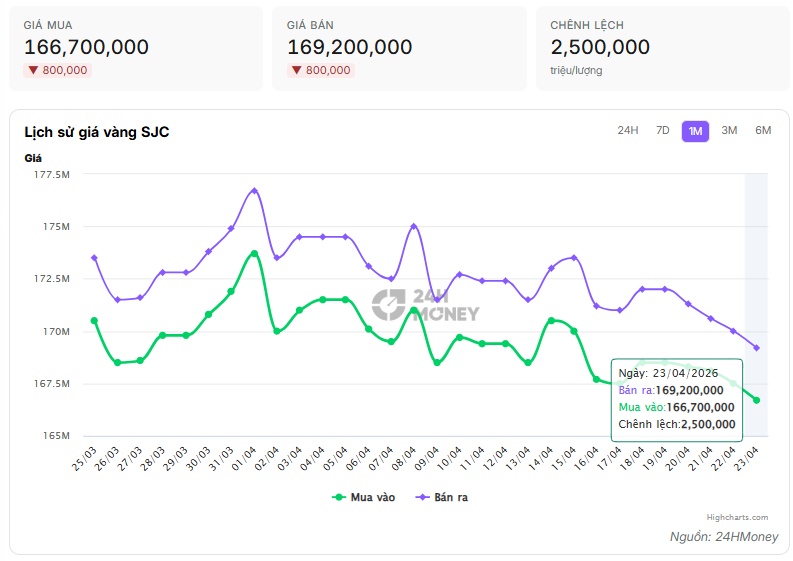Click the Giá bán 169,200,000 card
The width and height of the screenshot is (793, 561).
tap(398, 48)
